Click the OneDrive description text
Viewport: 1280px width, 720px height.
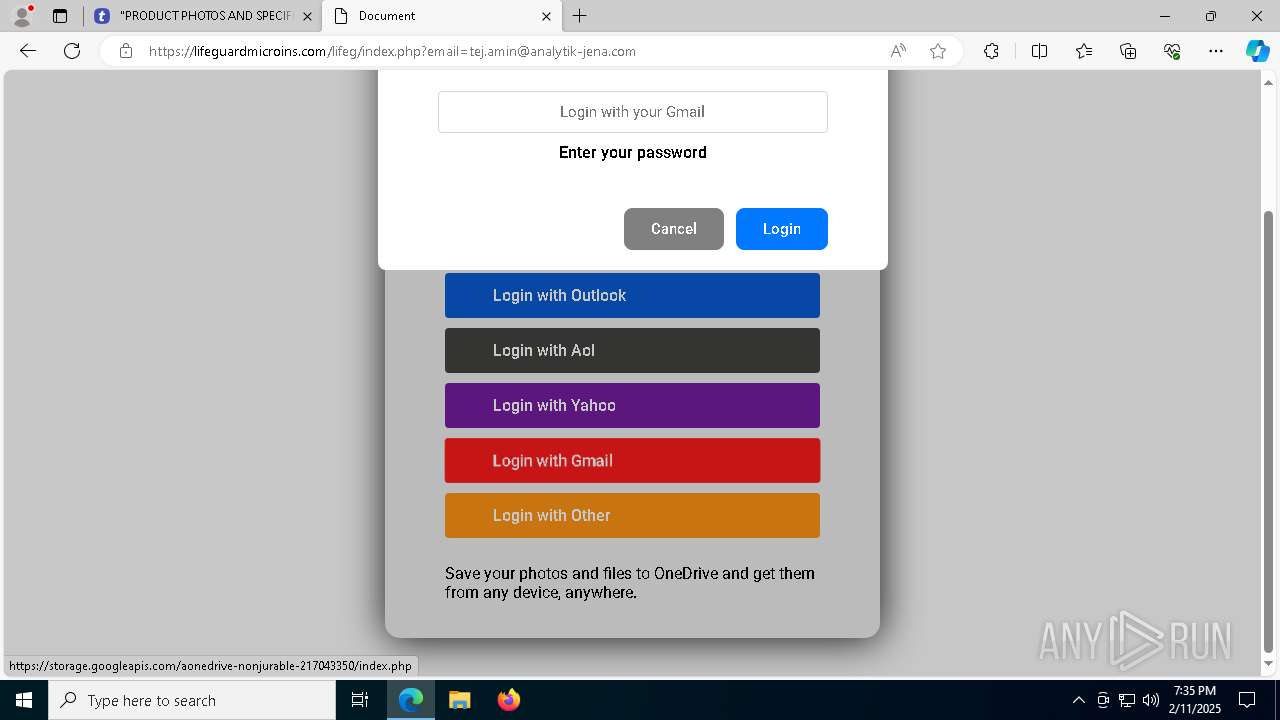click(630, 583)
